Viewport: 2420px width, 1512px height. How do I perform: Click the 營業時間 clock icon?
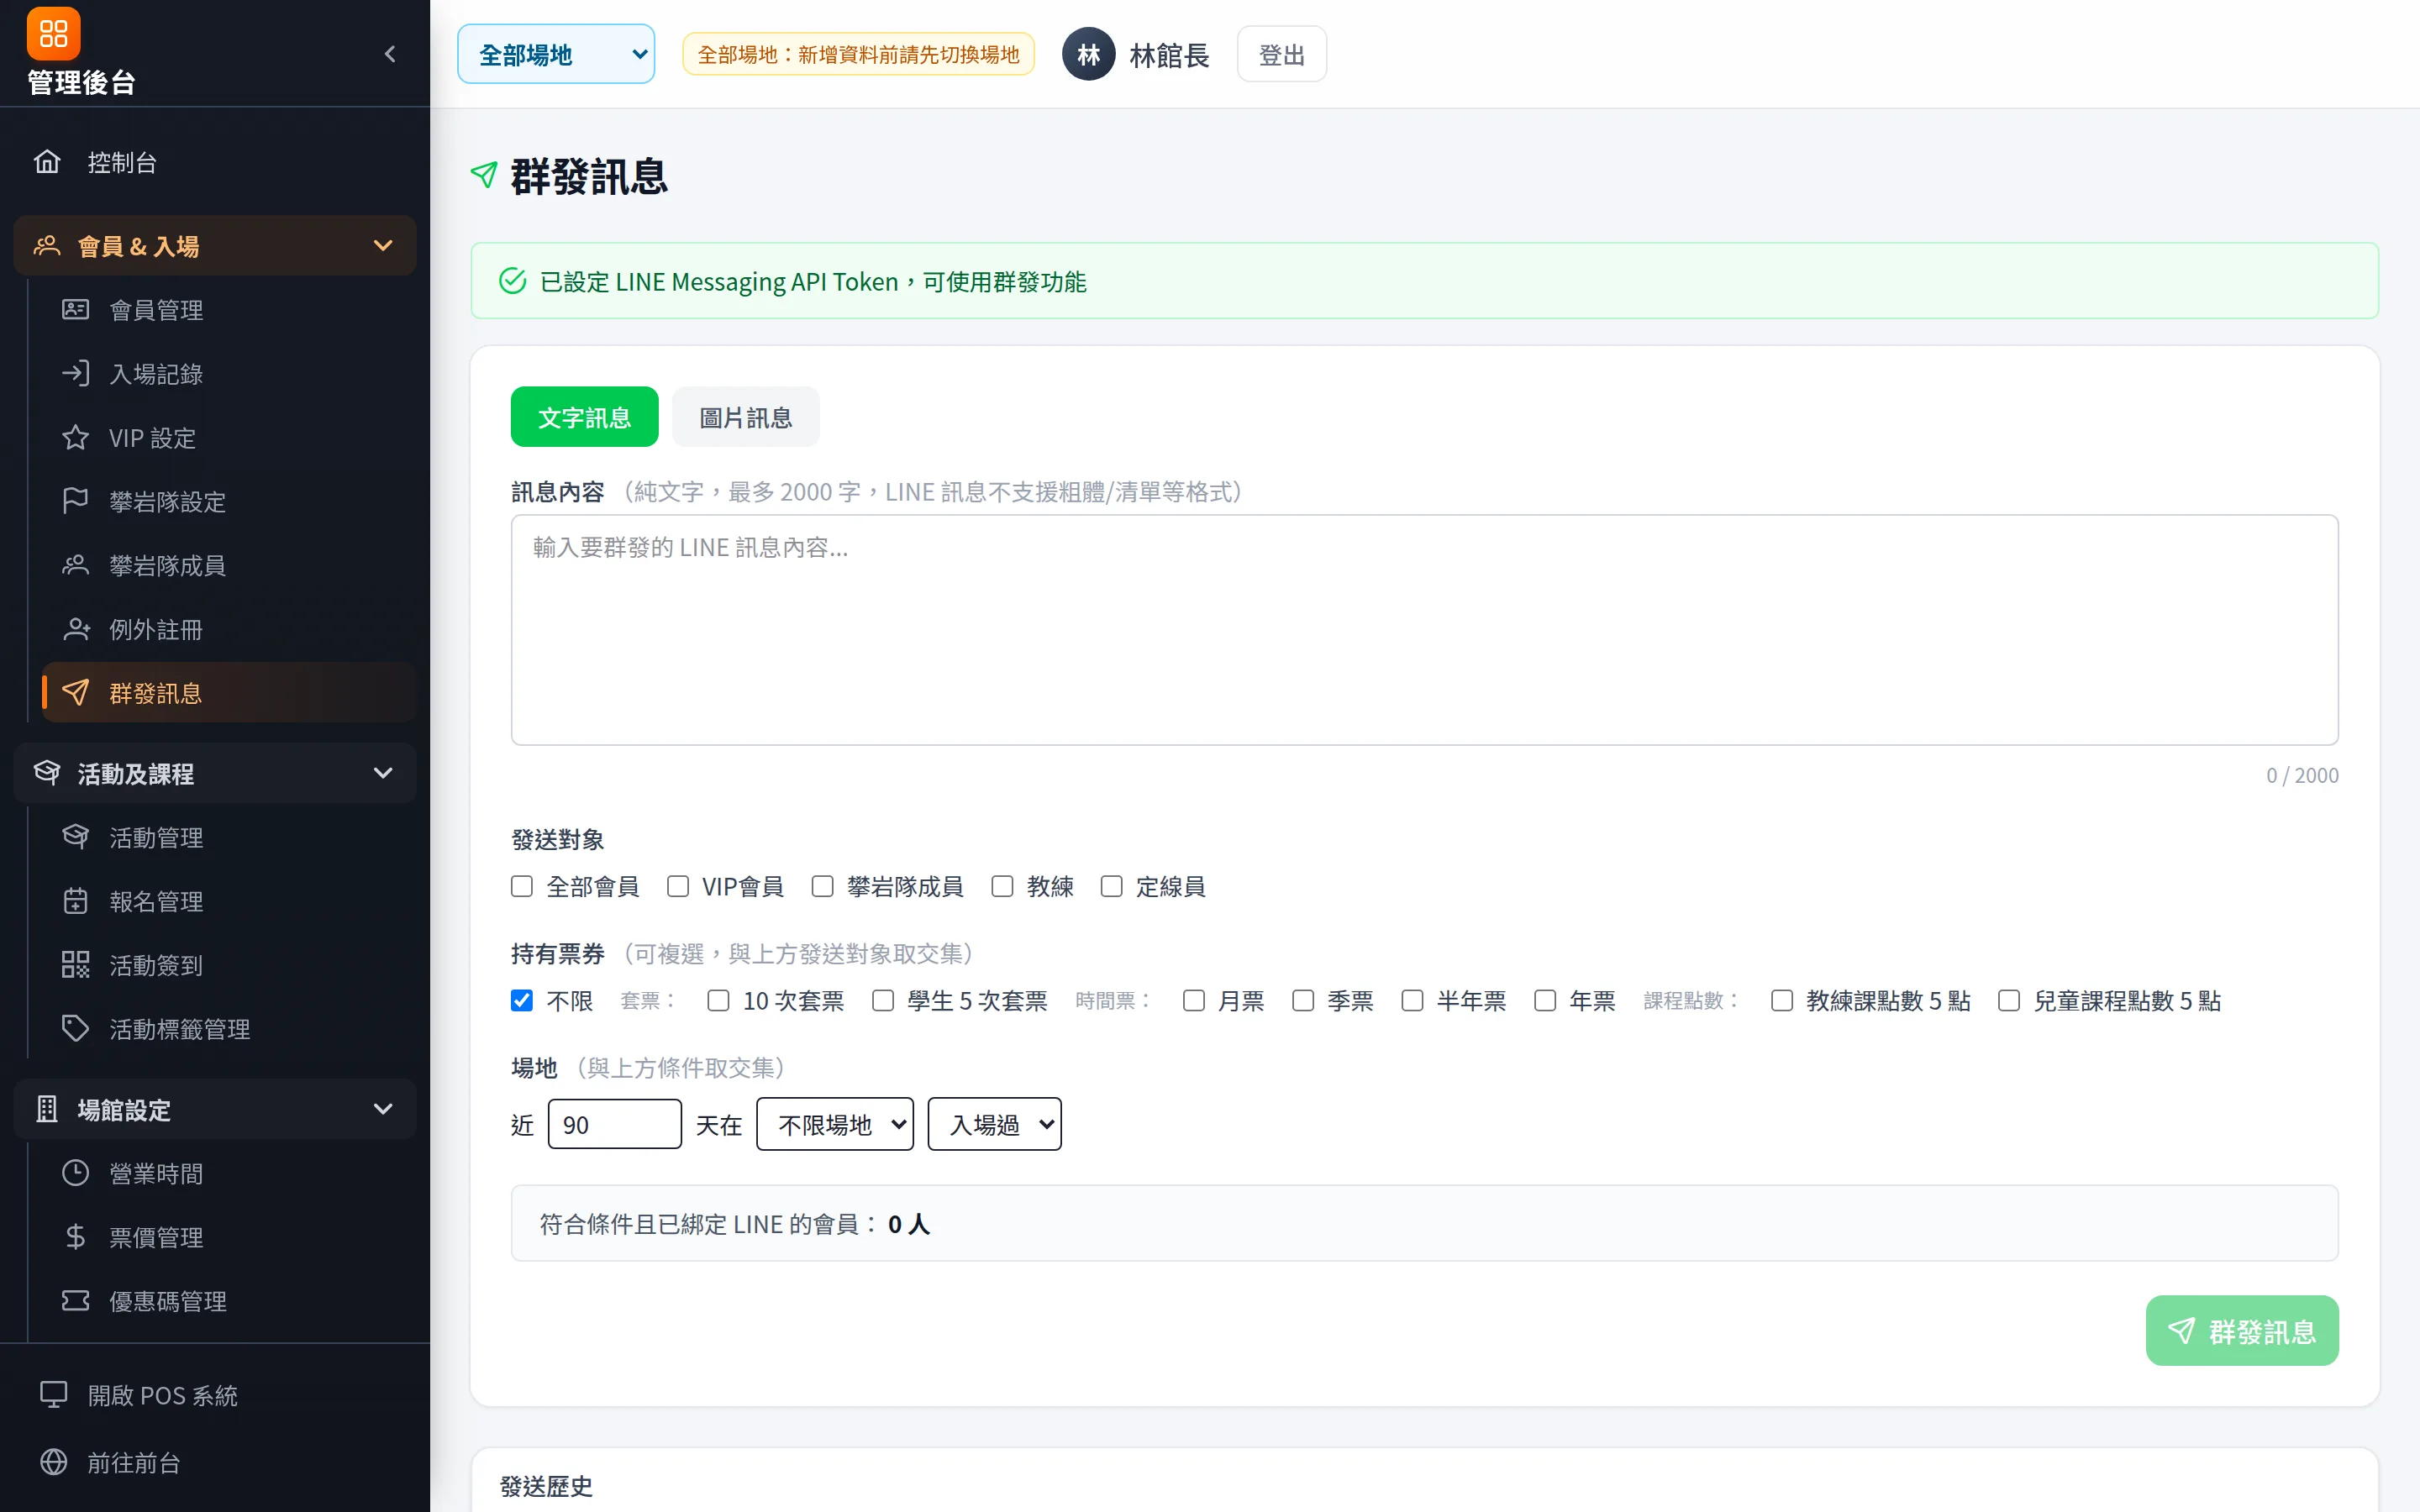coord(75,1173)
